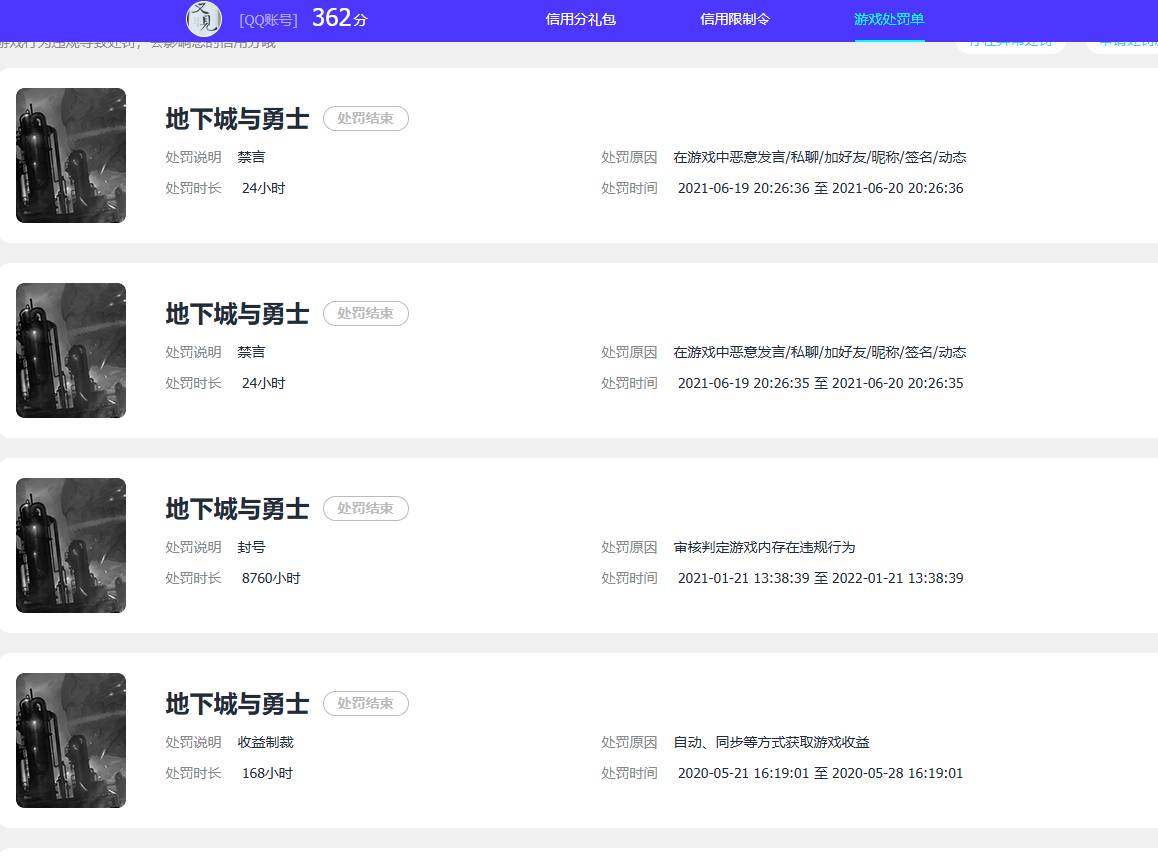Select the 游戏处罚单 tab
Image resolution: width=1158 pixels, height=867 pixels.
(x=889, y=19)
